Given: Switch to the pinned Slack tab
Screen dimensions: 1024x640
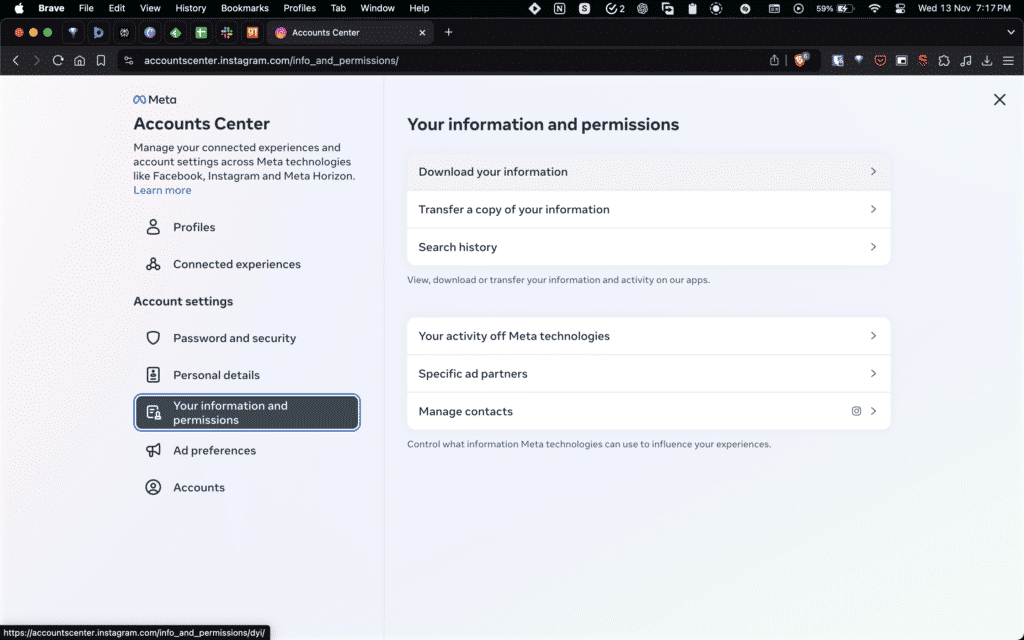Looking at the screenshot, I should (x=227, y=32).
